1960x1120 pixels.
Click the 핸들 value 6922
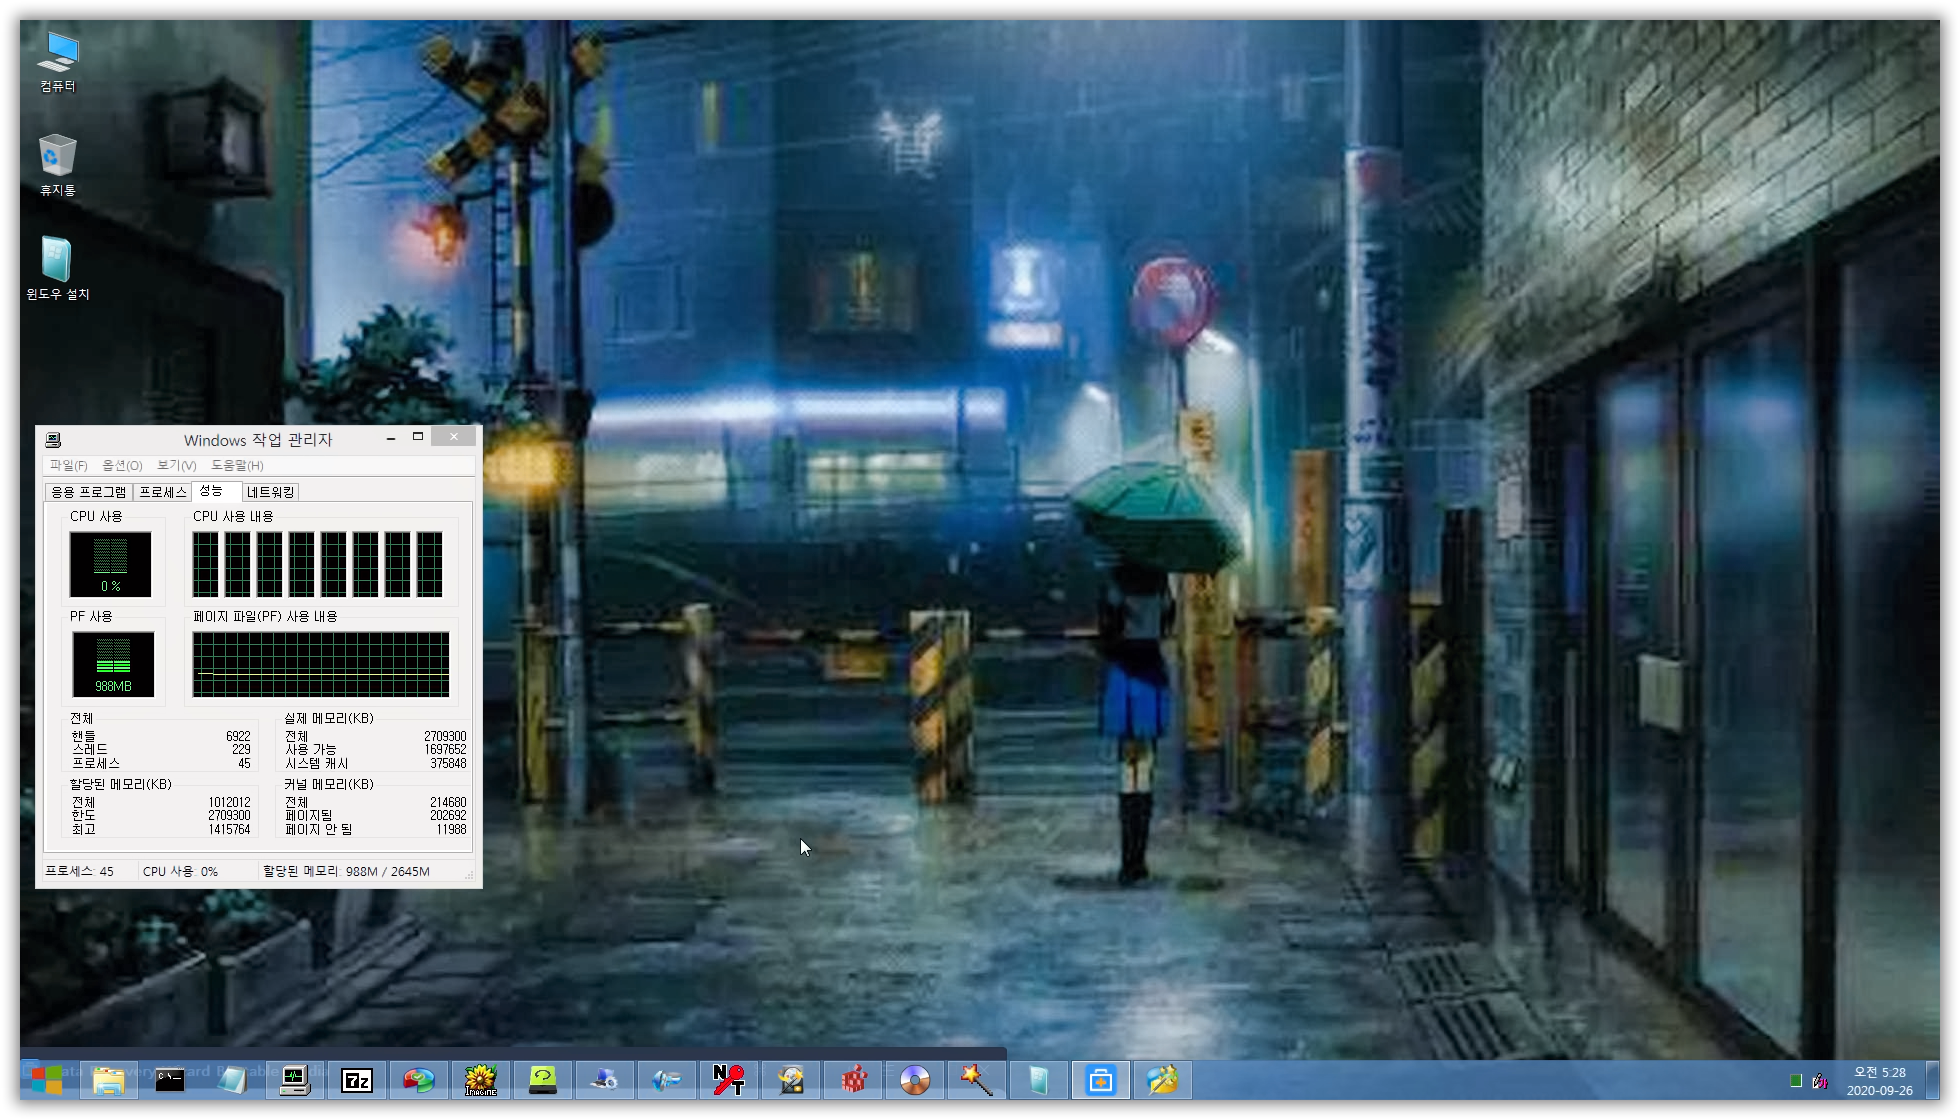pyautogui.click(x=238, y=736)
